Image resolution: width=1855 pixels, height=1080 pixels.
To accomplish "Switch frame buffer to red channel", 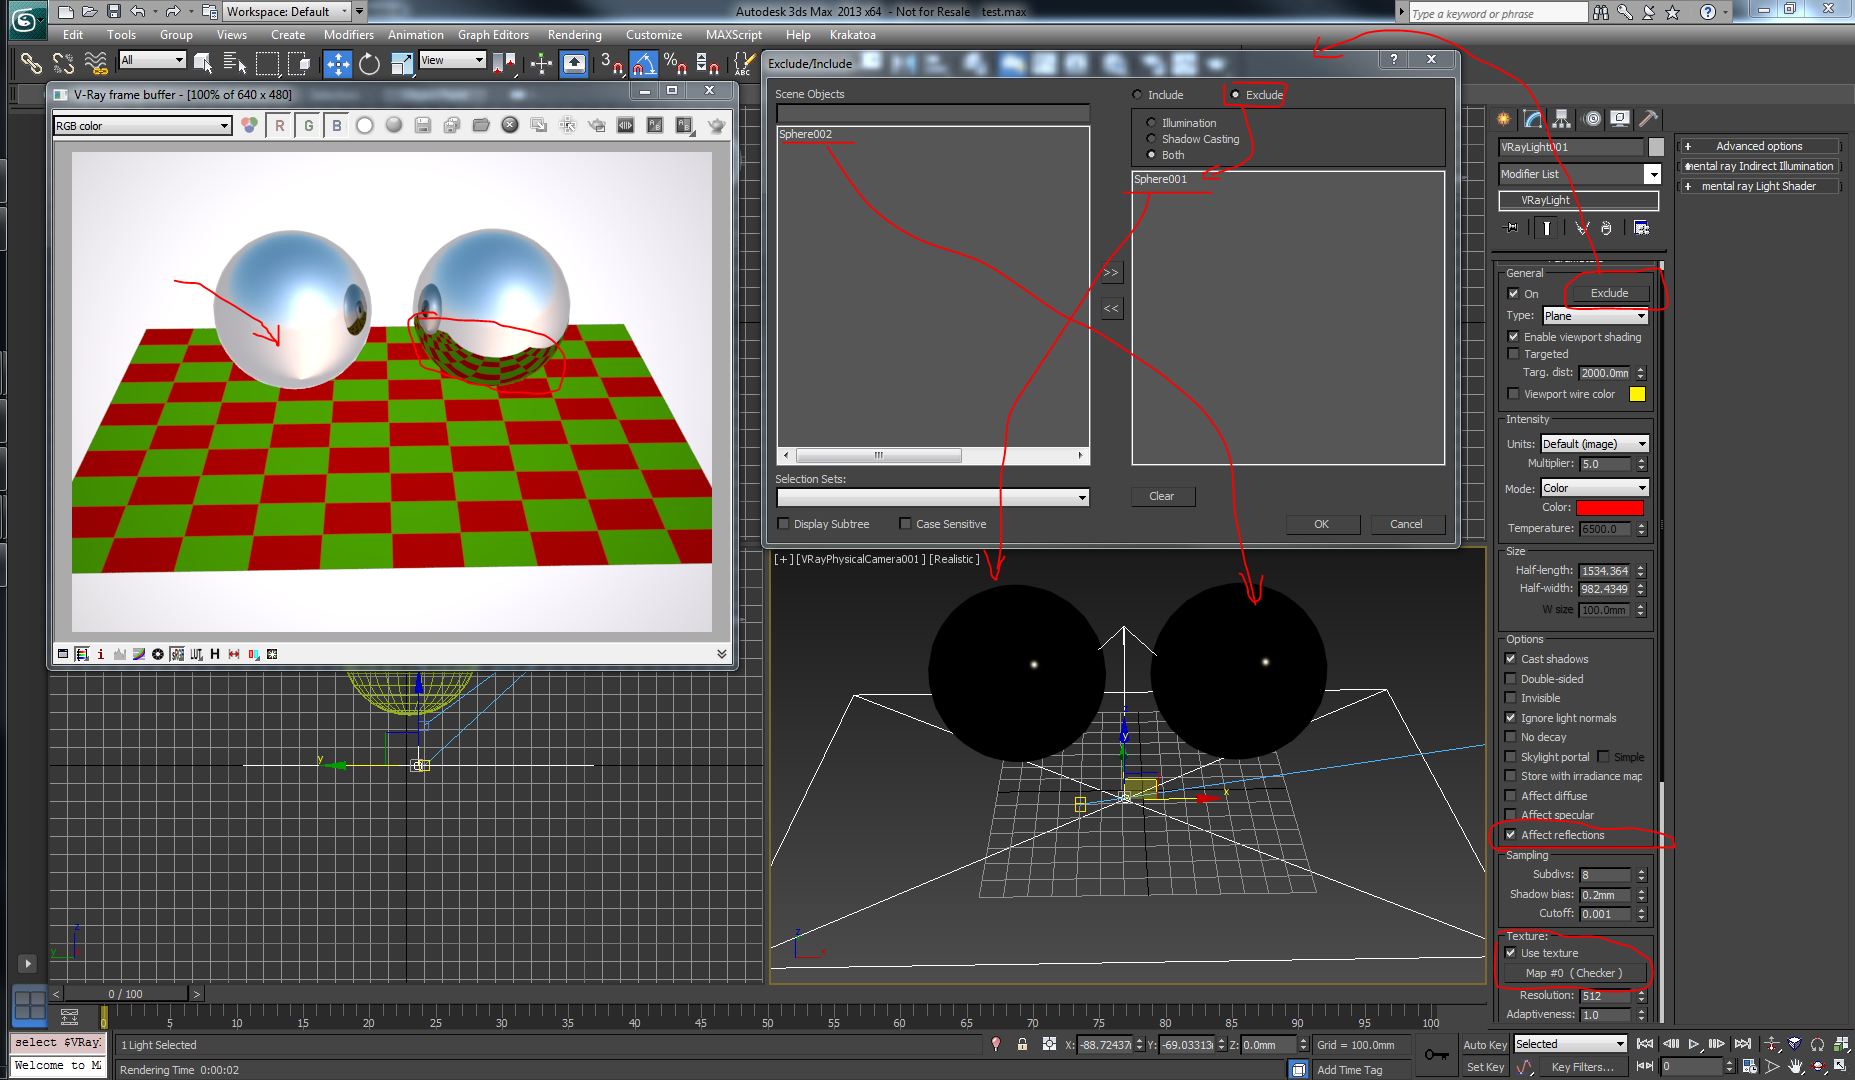I will [280, 125].
